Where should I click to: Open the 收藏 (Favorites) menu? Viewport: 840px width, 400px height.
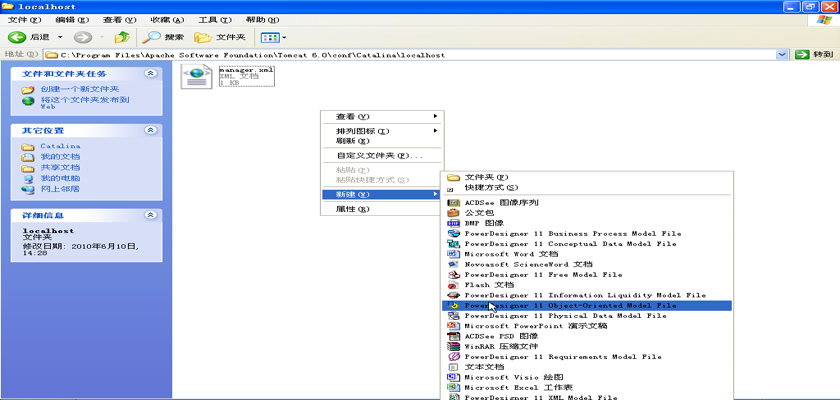167,20
